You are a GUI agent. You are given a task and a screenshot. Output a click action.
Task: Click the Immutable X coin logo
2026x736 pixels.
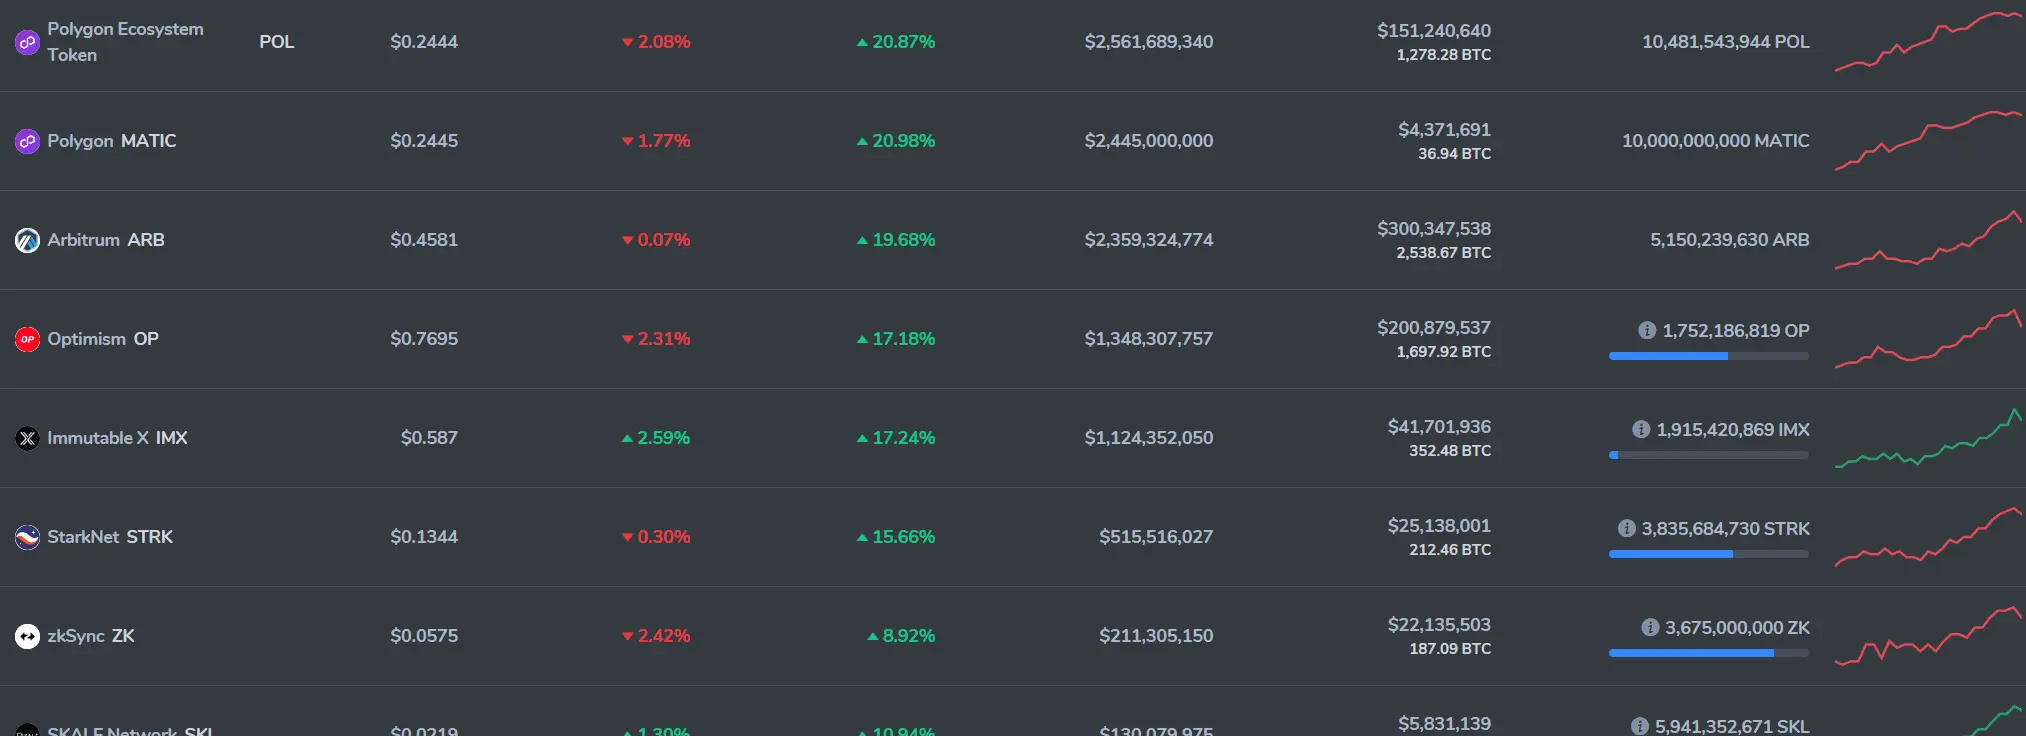pos(27,438)
